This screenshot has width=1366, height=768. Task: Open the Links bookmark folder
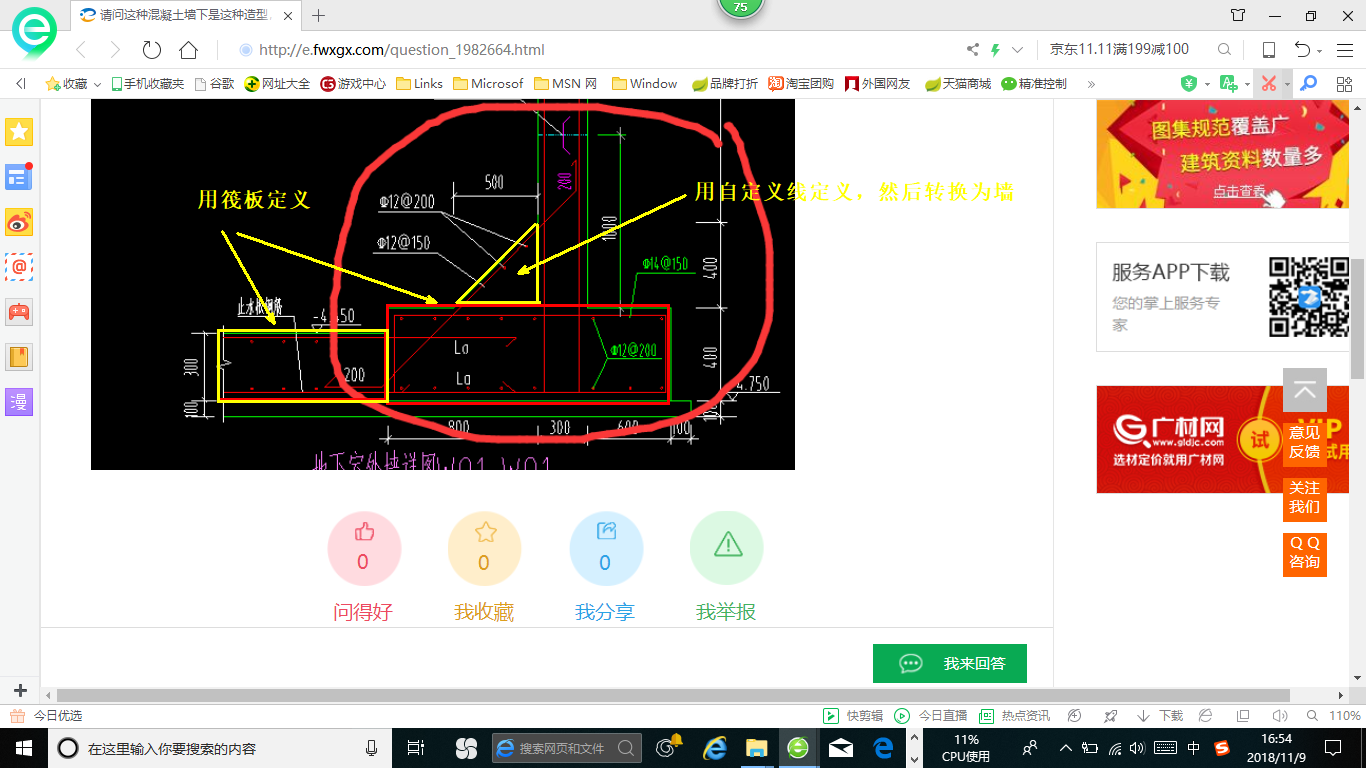419,84
